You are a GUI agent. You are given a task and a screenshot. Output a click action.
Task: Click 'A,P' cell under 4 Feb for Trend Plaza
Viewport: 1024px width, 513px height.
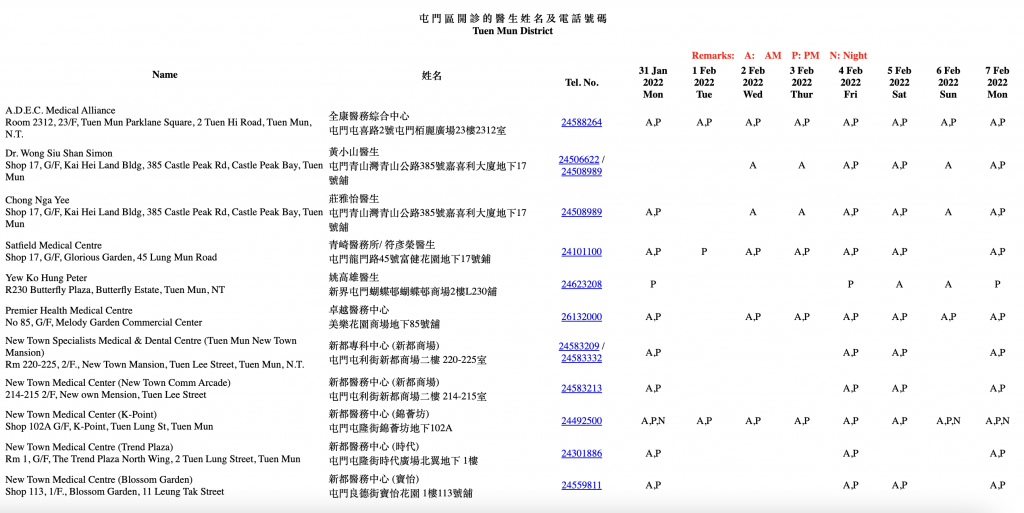point(850,453)
